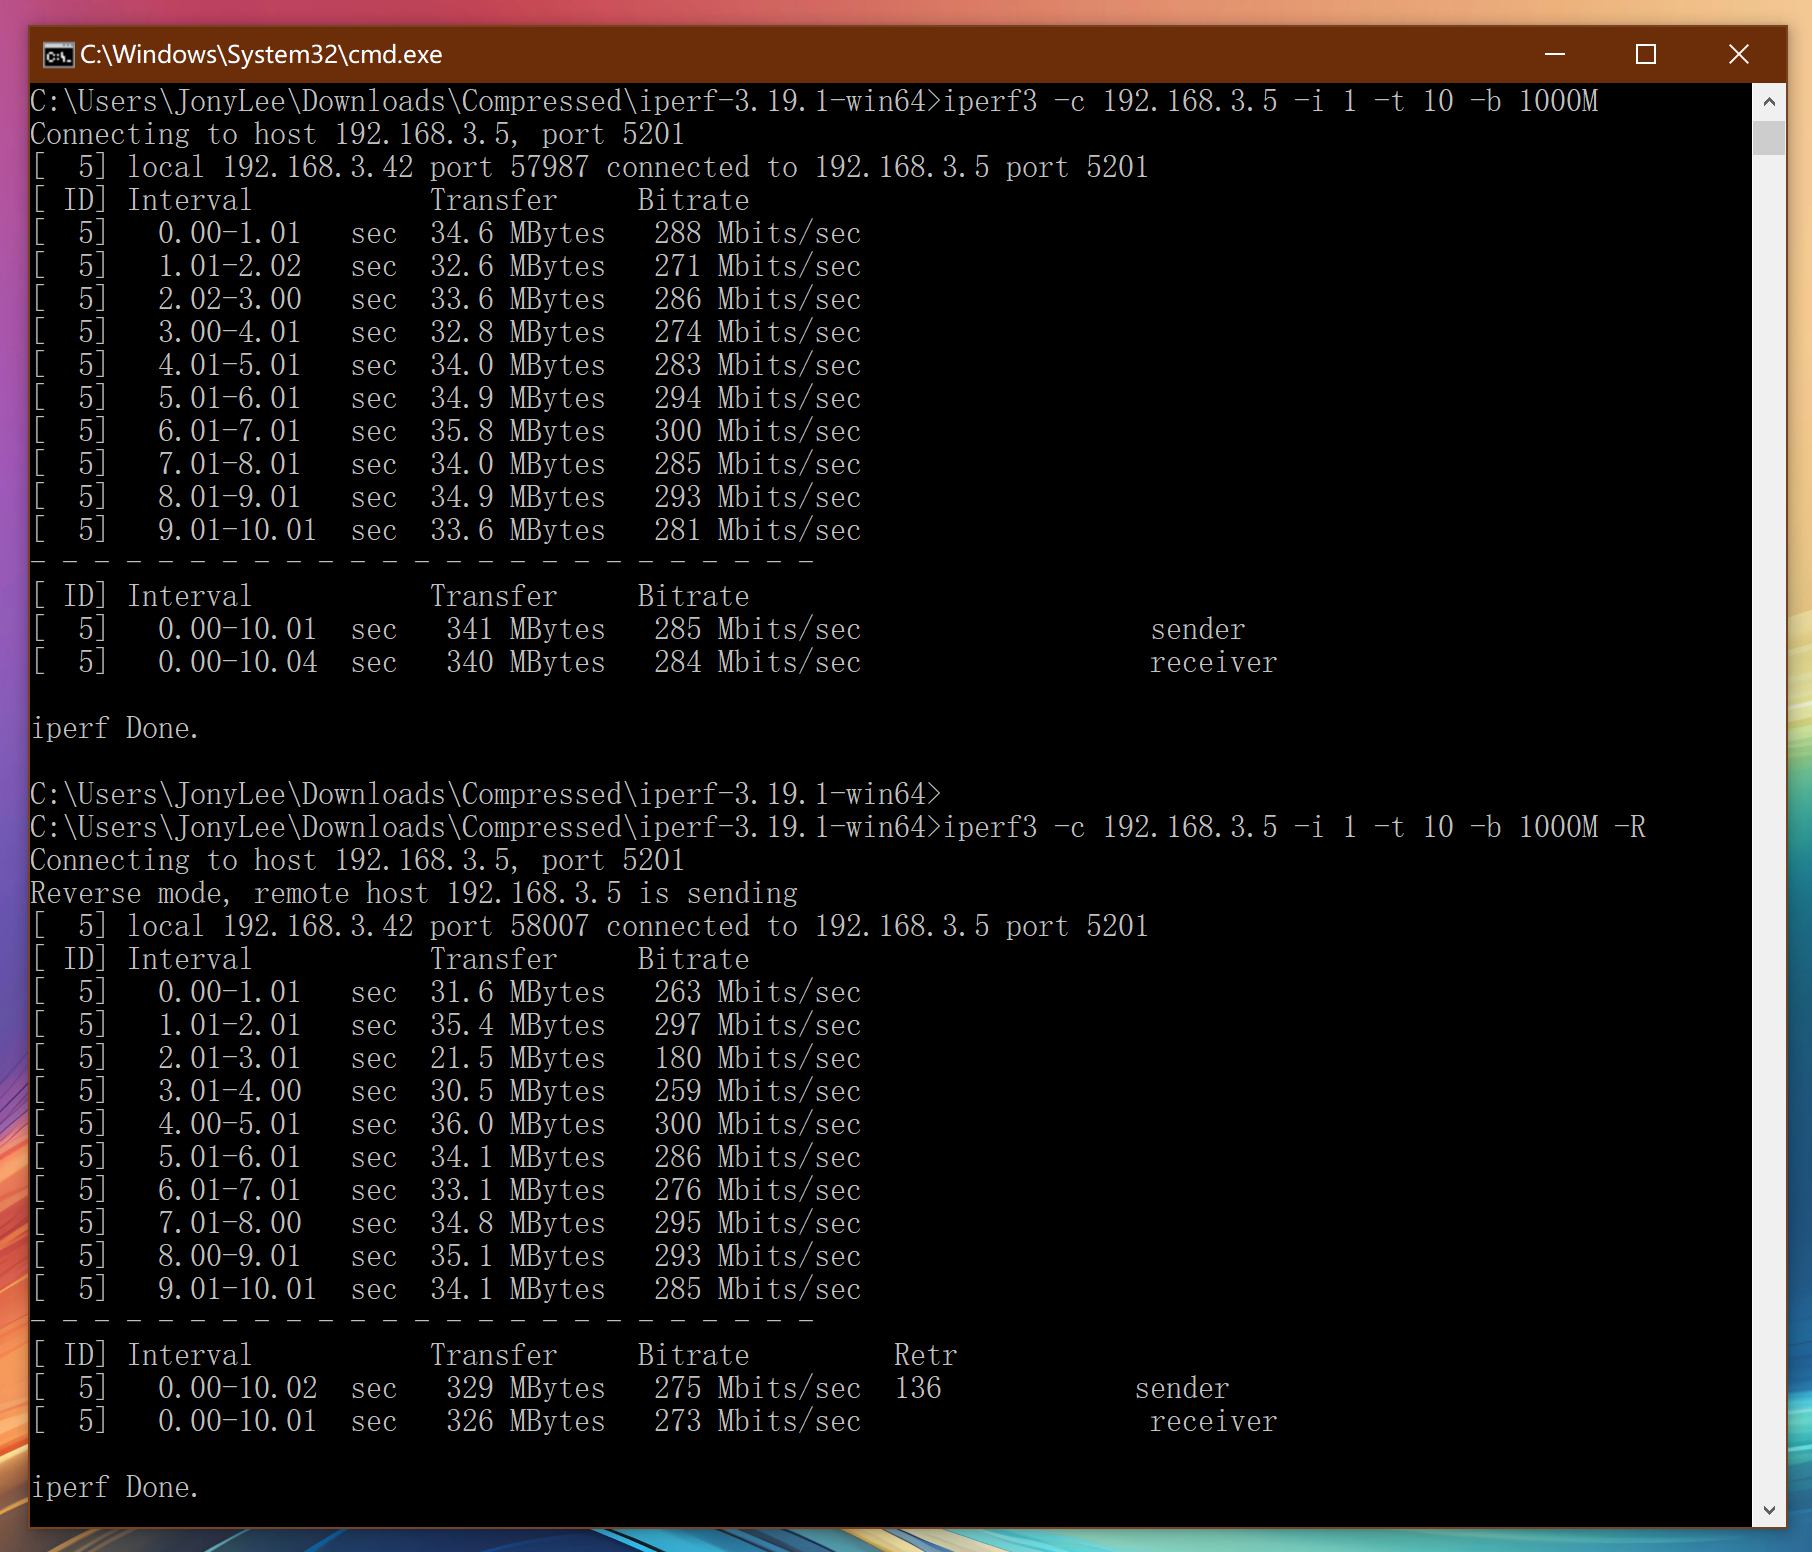The height and width of the screenshot is (1552, 1812).
Task: Close the command prompt window
Action: point(1738,55)
